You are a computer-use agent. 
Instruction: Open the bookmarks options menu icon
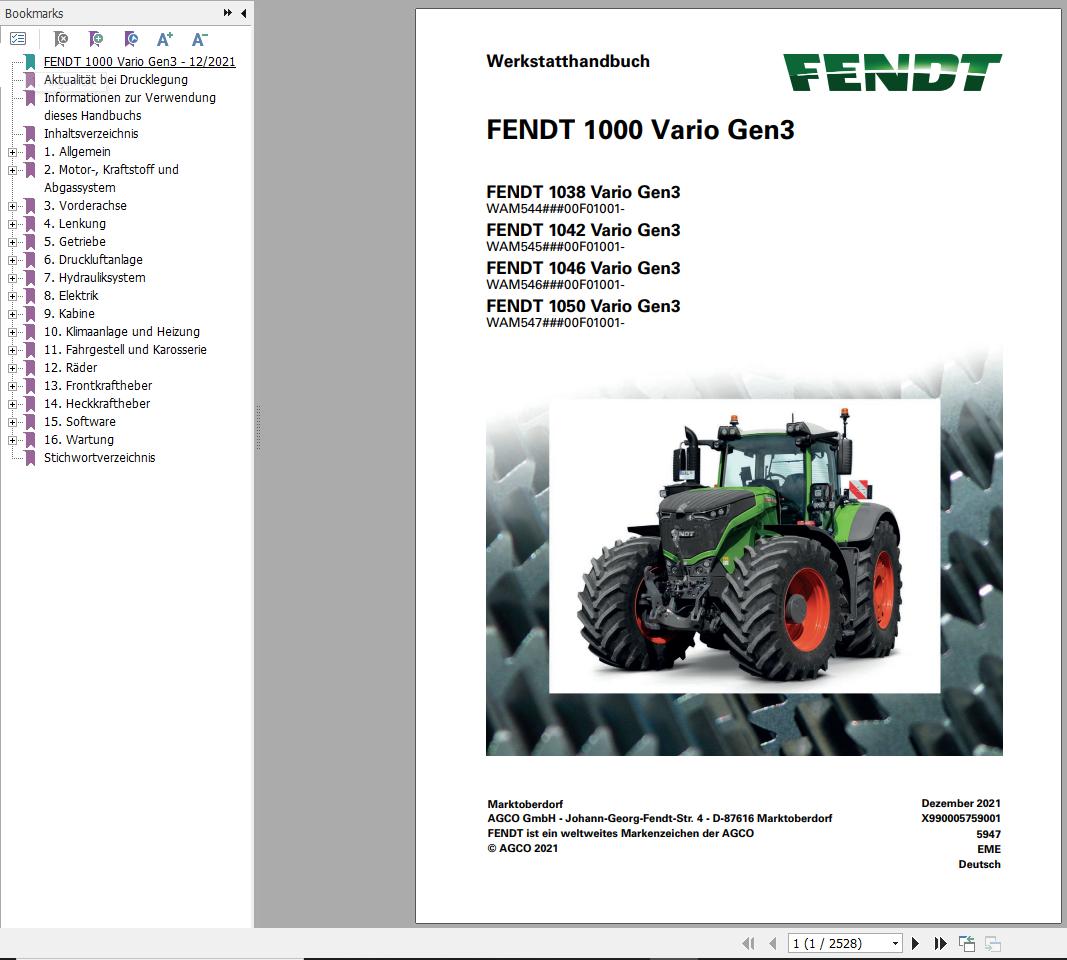18,39
